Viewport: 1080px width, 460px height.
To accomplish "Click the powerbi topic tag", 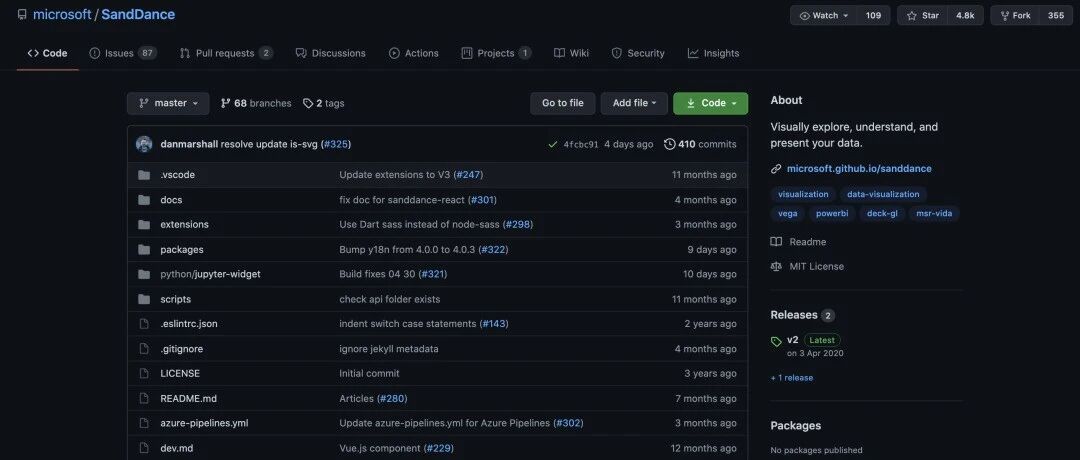I will 833,213.
